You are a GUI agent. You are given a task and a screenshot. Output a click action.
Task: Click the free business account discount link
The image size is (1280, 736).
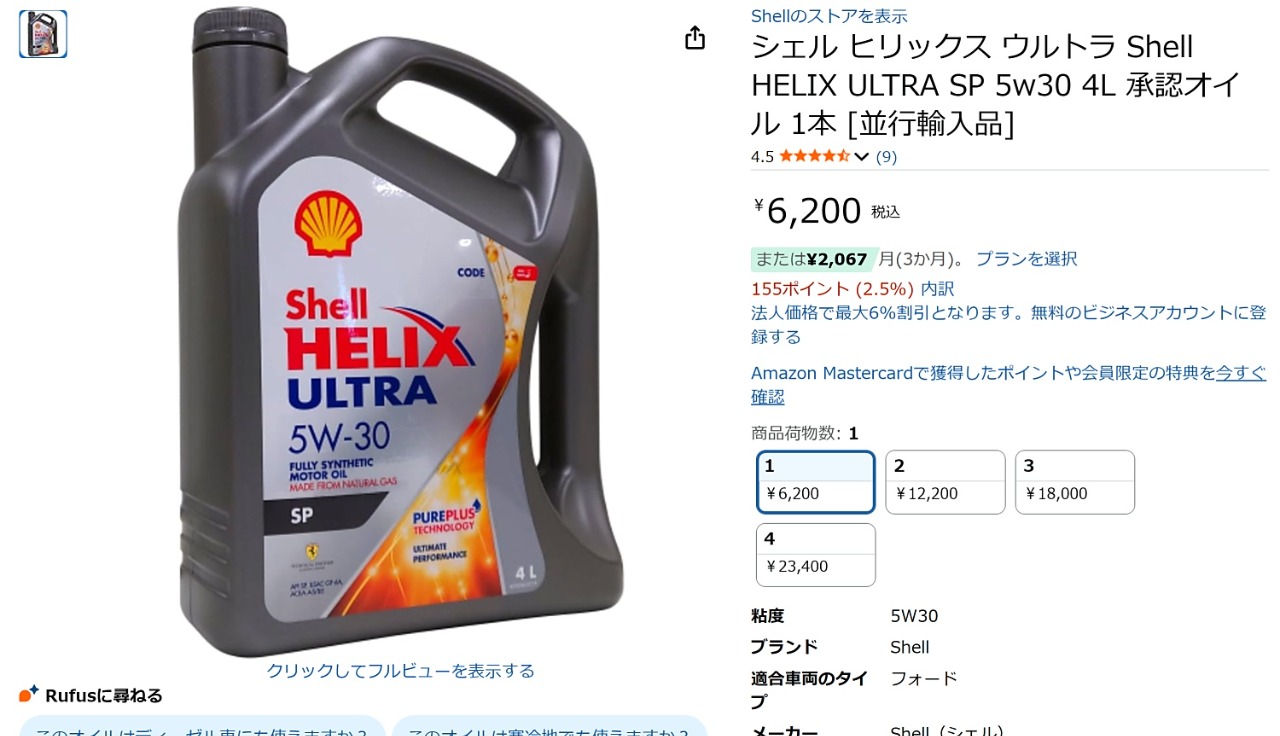pos(1009,324)
